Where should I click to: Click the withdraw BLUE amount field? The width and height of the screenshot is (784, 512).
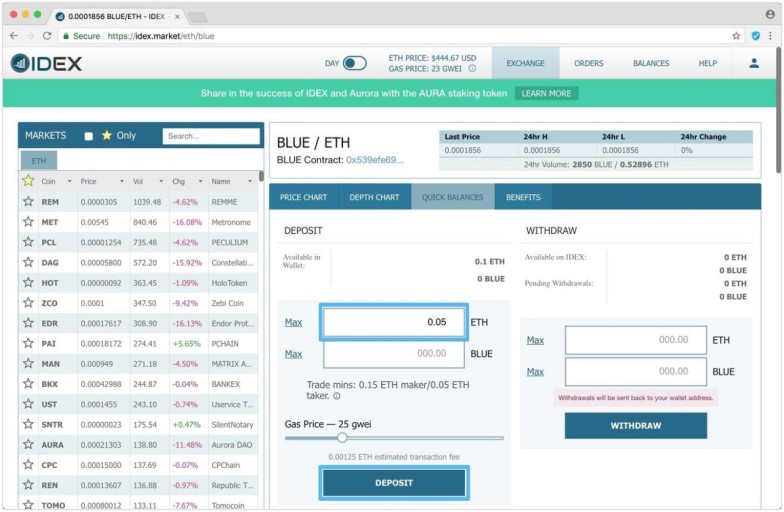636,372
